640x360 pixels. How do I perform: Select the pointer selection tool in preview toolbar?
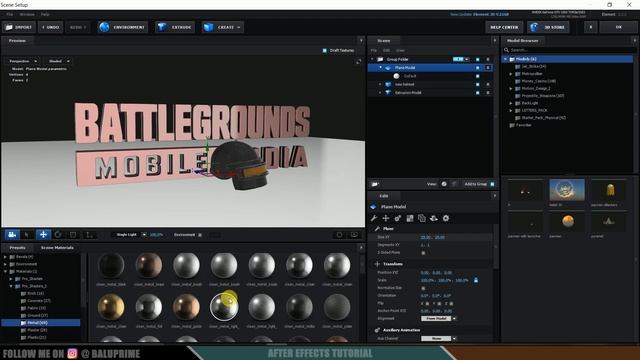[x=27, y=235]
